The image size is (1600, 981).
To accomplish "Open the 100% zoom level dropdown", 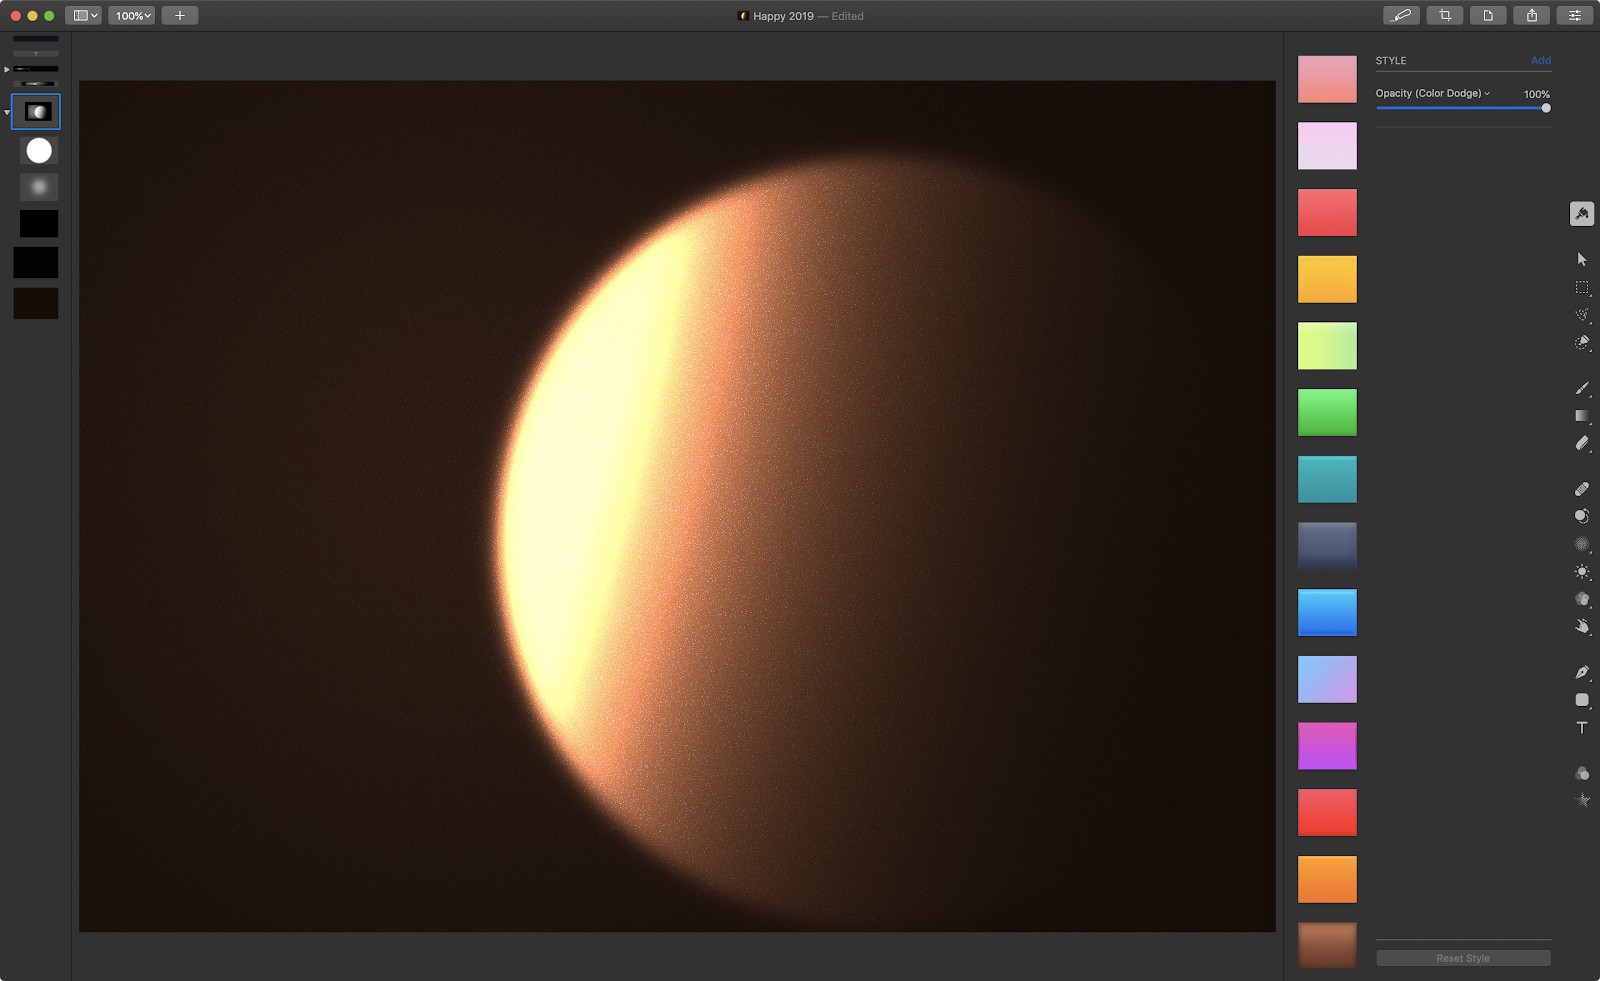I will tap(132, 16).
